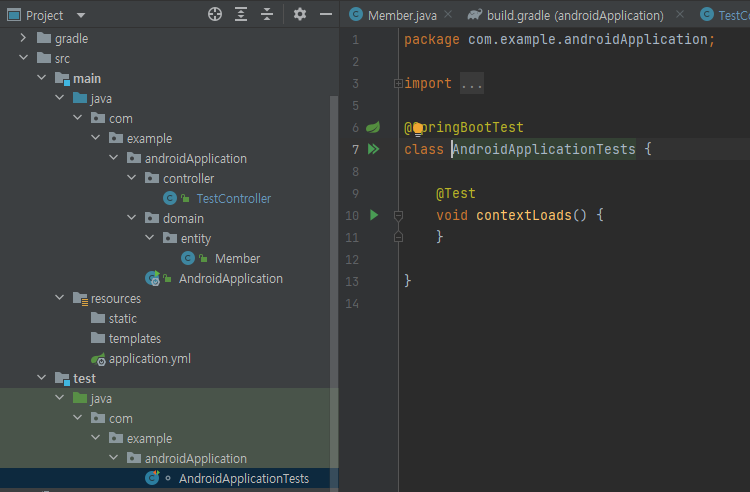Collapse the java folder under main

[59, 98]
